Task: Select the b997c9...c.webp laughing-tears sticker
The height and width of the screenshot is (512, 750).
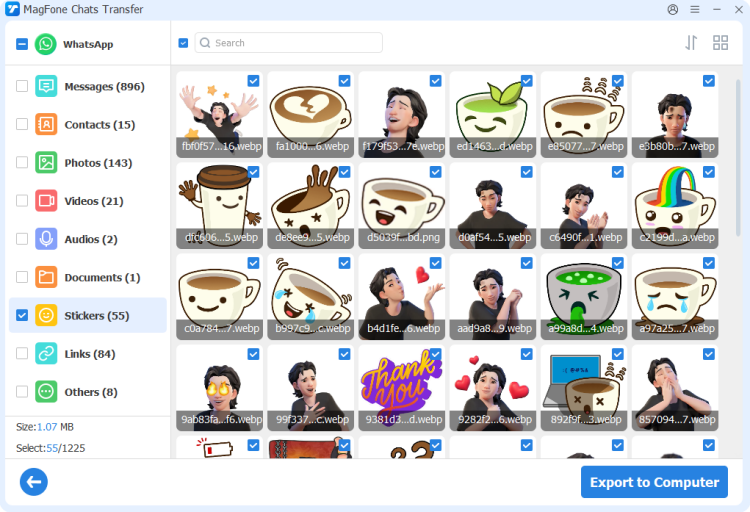Action: point(310,297)
